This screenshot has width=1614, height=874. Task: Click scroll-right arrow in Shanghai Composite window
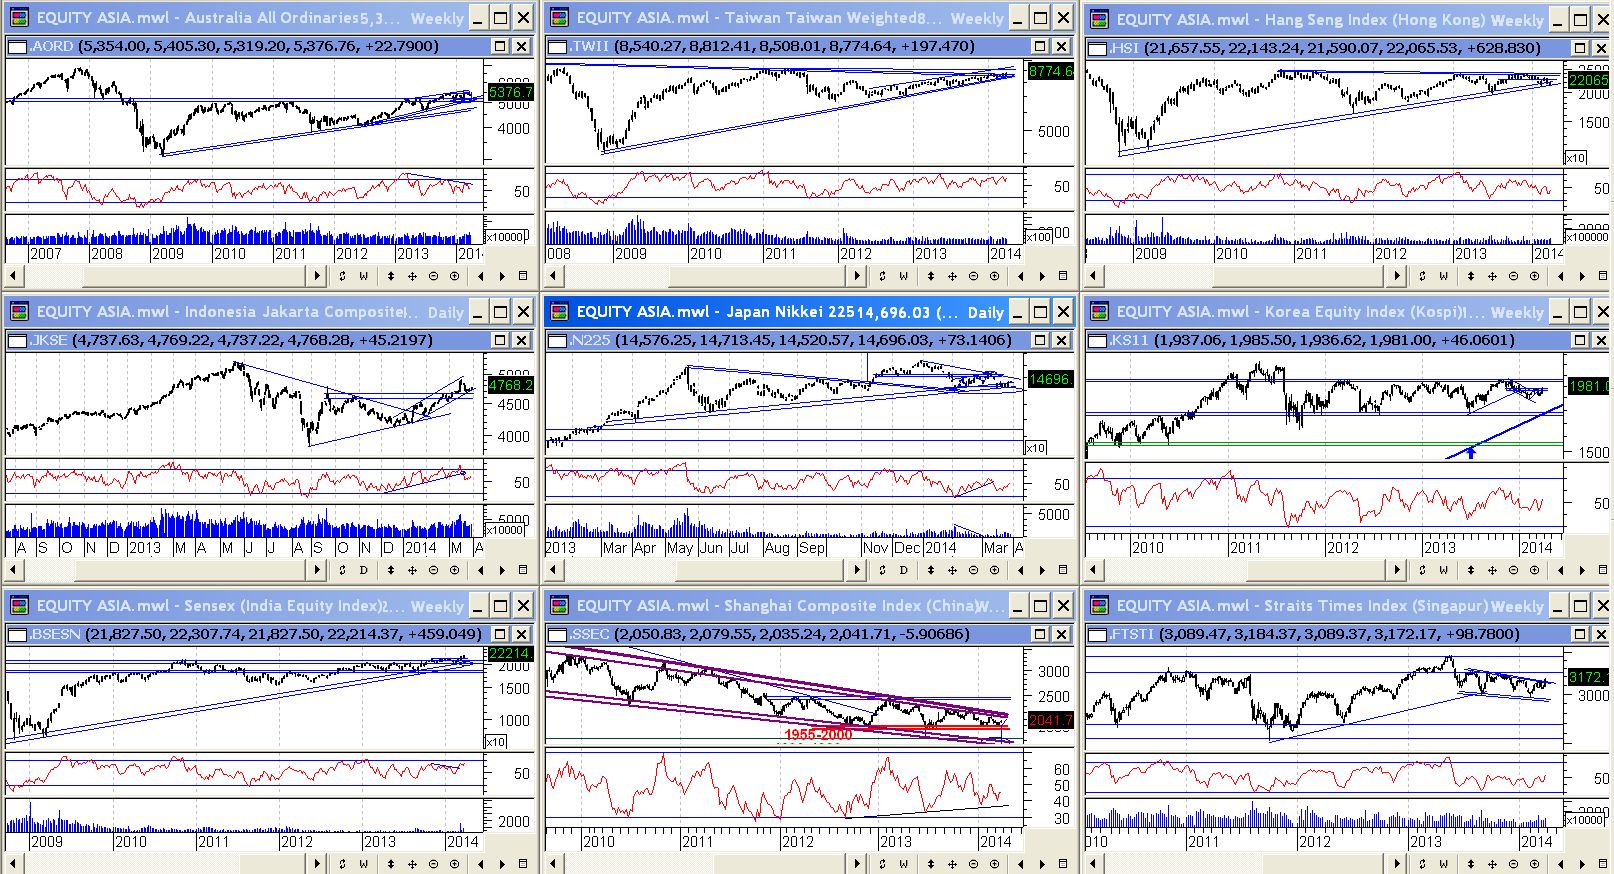(x=858, y=864)
